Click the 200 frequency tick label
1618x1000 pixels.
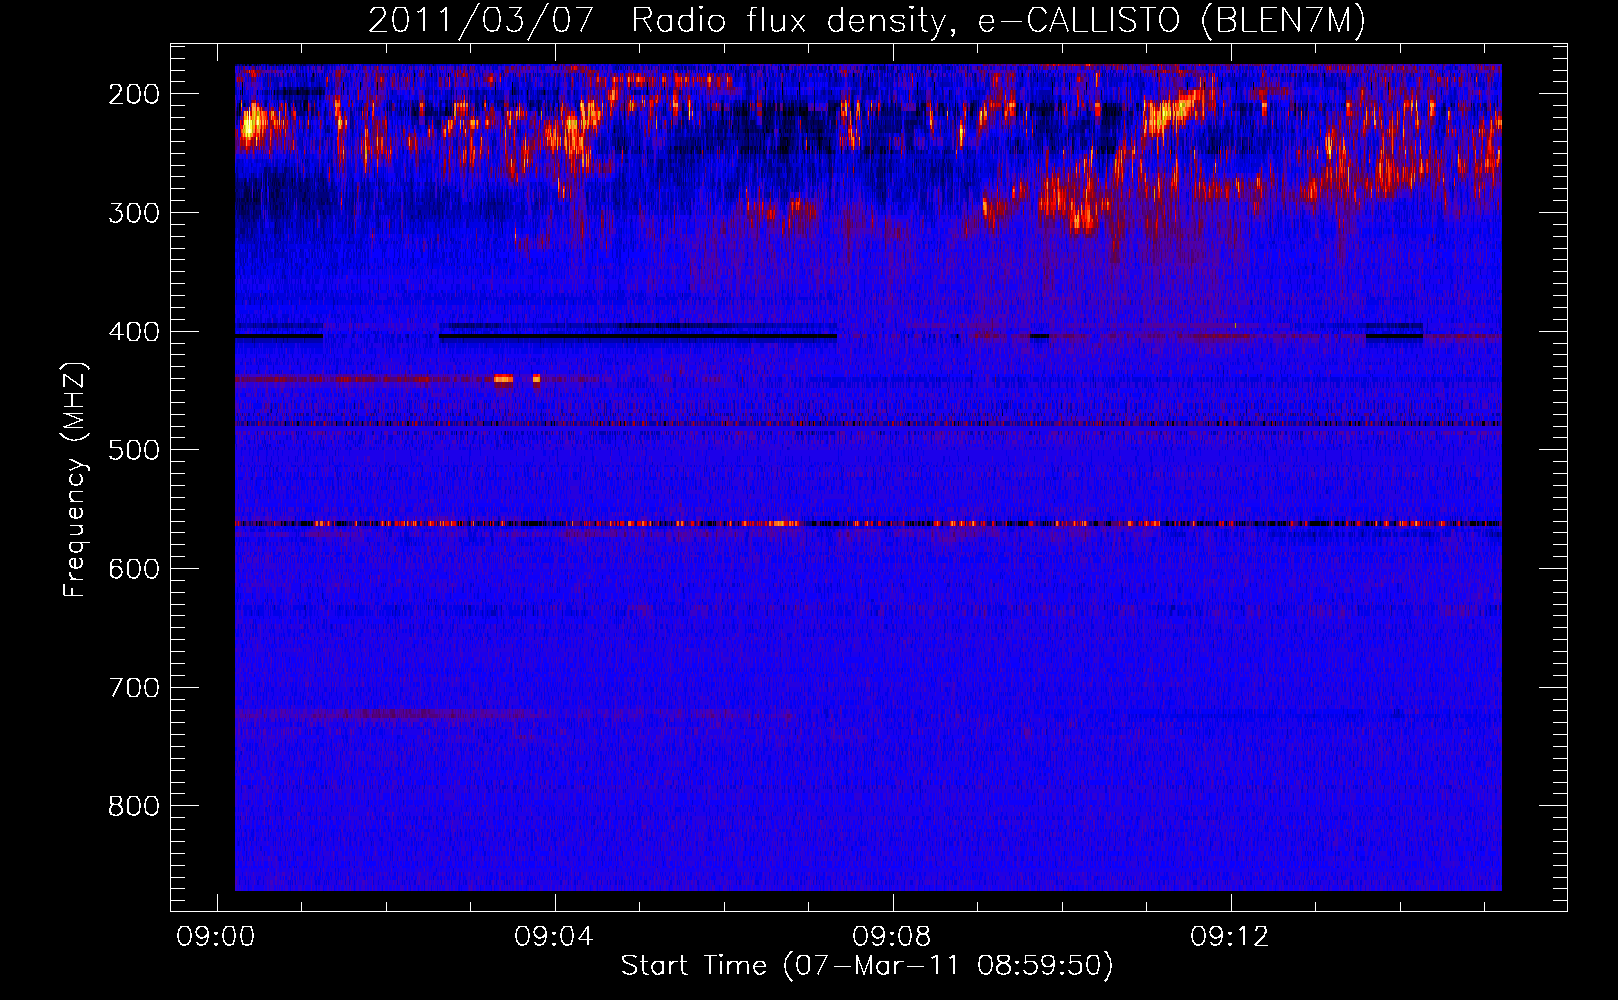(134, 94)
